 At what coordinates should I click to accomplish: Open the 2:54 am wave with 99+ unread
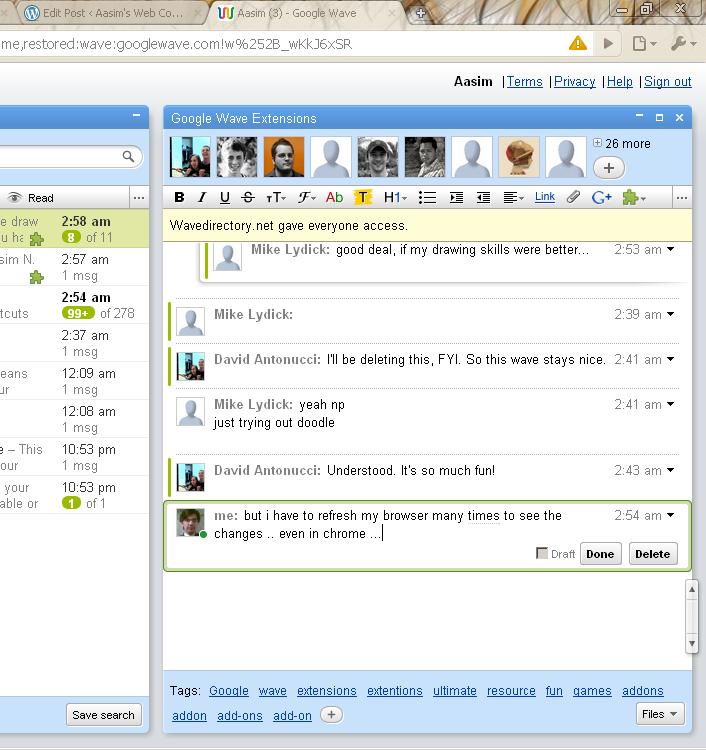(74, 305)
